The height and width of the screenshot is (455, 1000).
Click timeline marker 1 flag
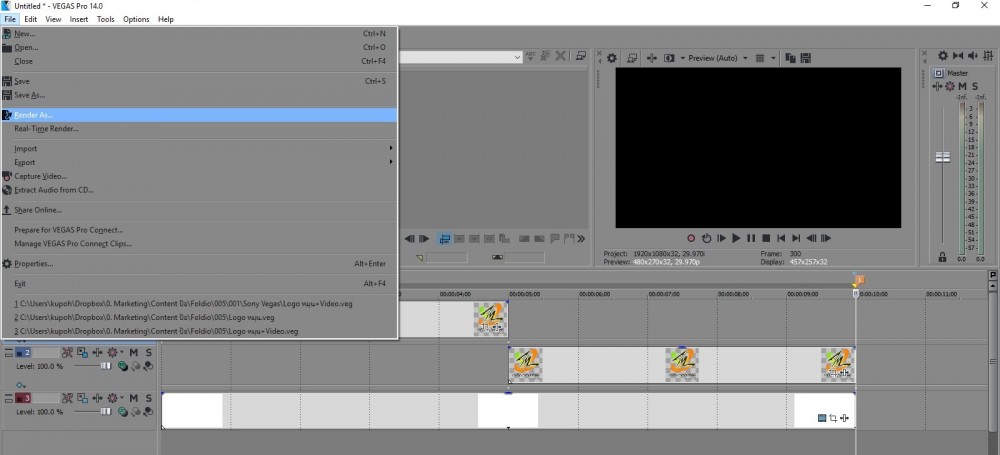859,280
